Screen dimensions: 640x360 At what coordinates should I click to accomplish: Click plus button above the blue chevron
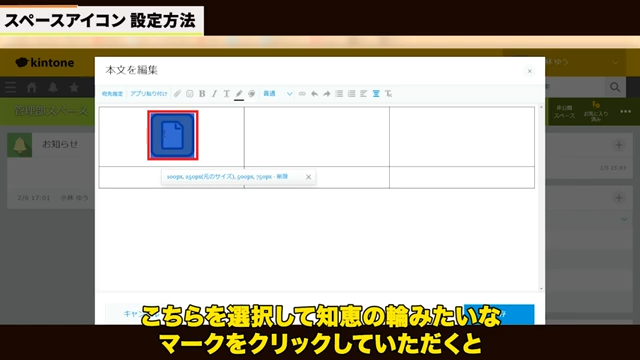619,198
